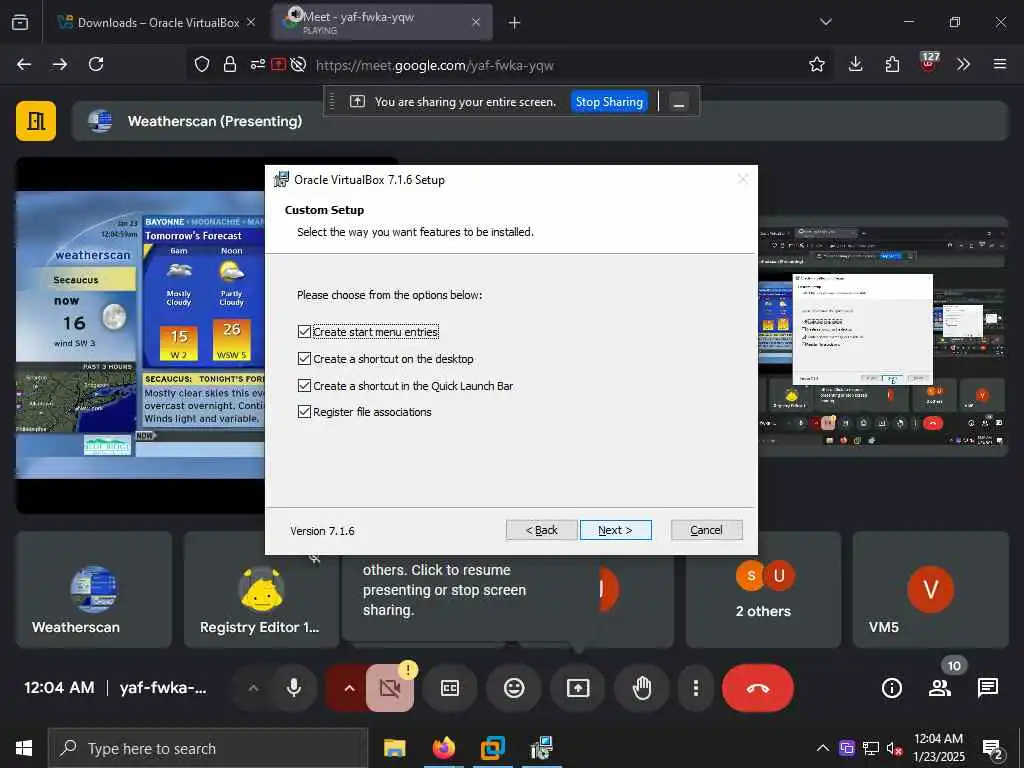Send an emoji reaction
The height and width of the screenshot is (768, 1024).
[x=514, y=688]
